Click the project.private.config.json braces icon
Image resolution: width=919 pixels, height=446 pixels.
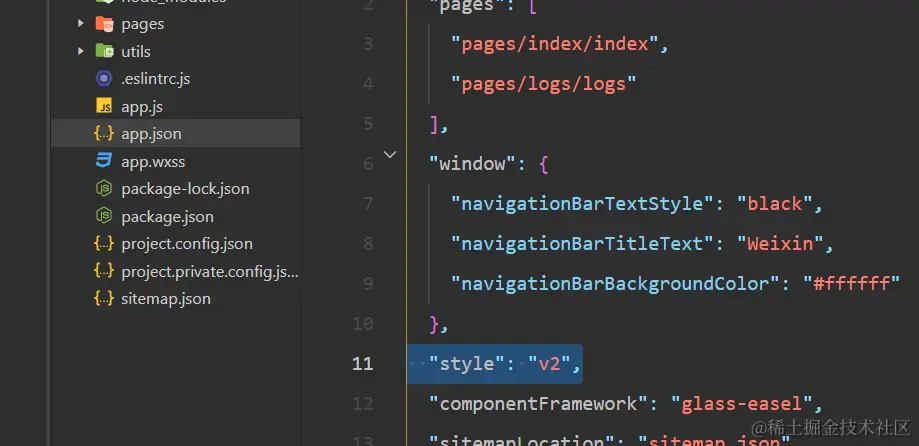[104, 271]
